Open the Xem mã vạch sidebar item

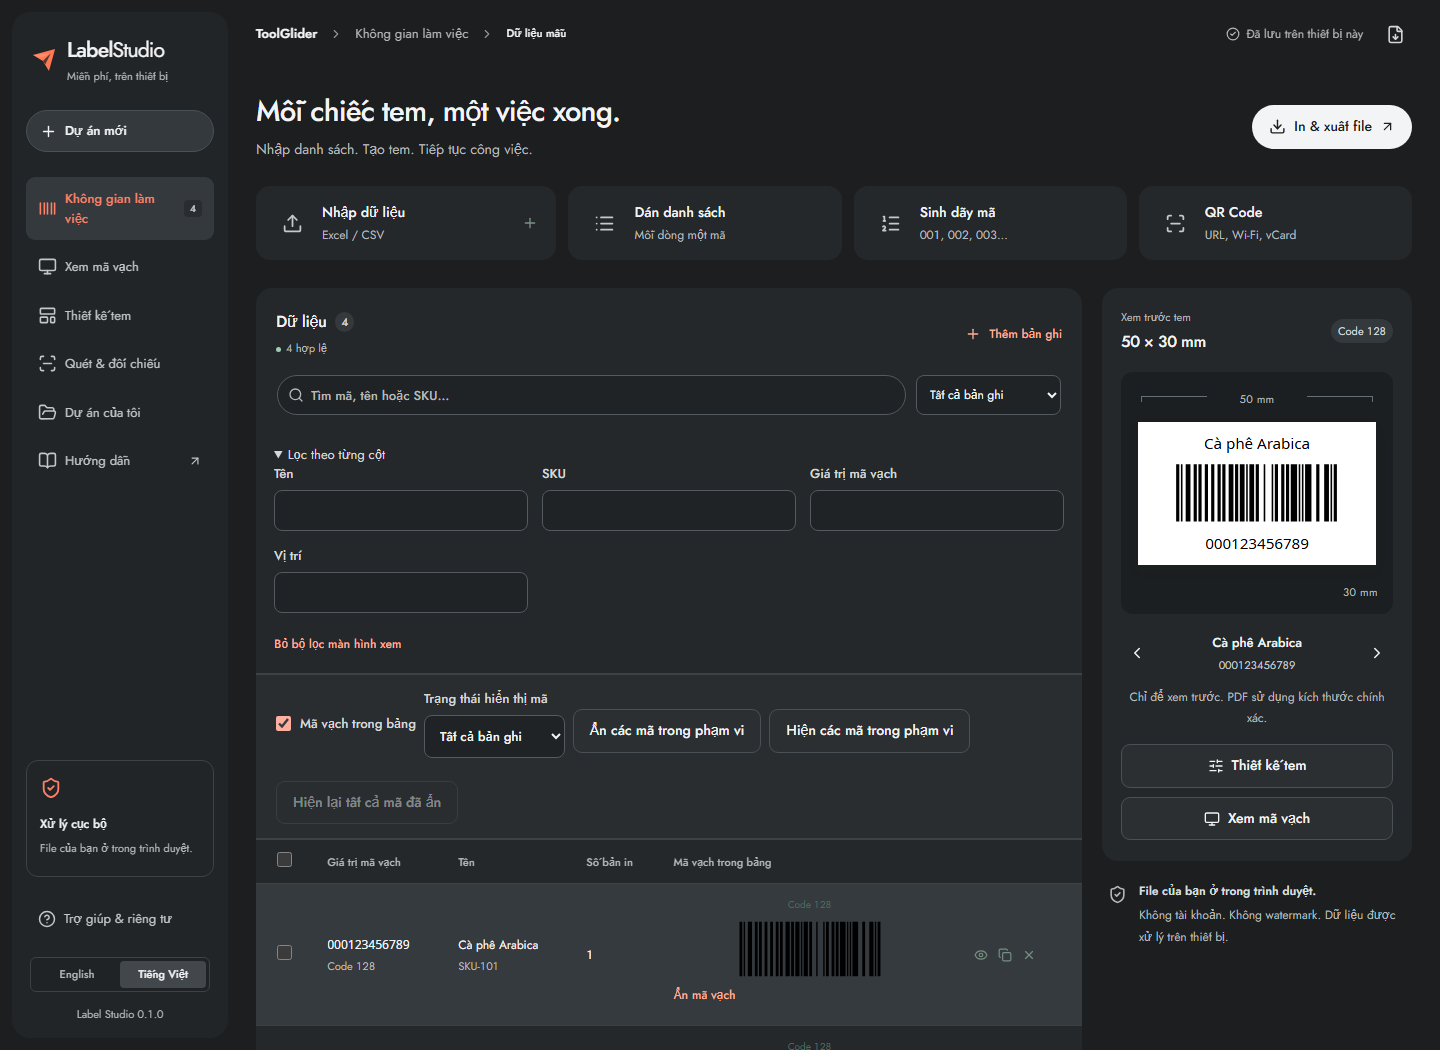tap(120, 267)
